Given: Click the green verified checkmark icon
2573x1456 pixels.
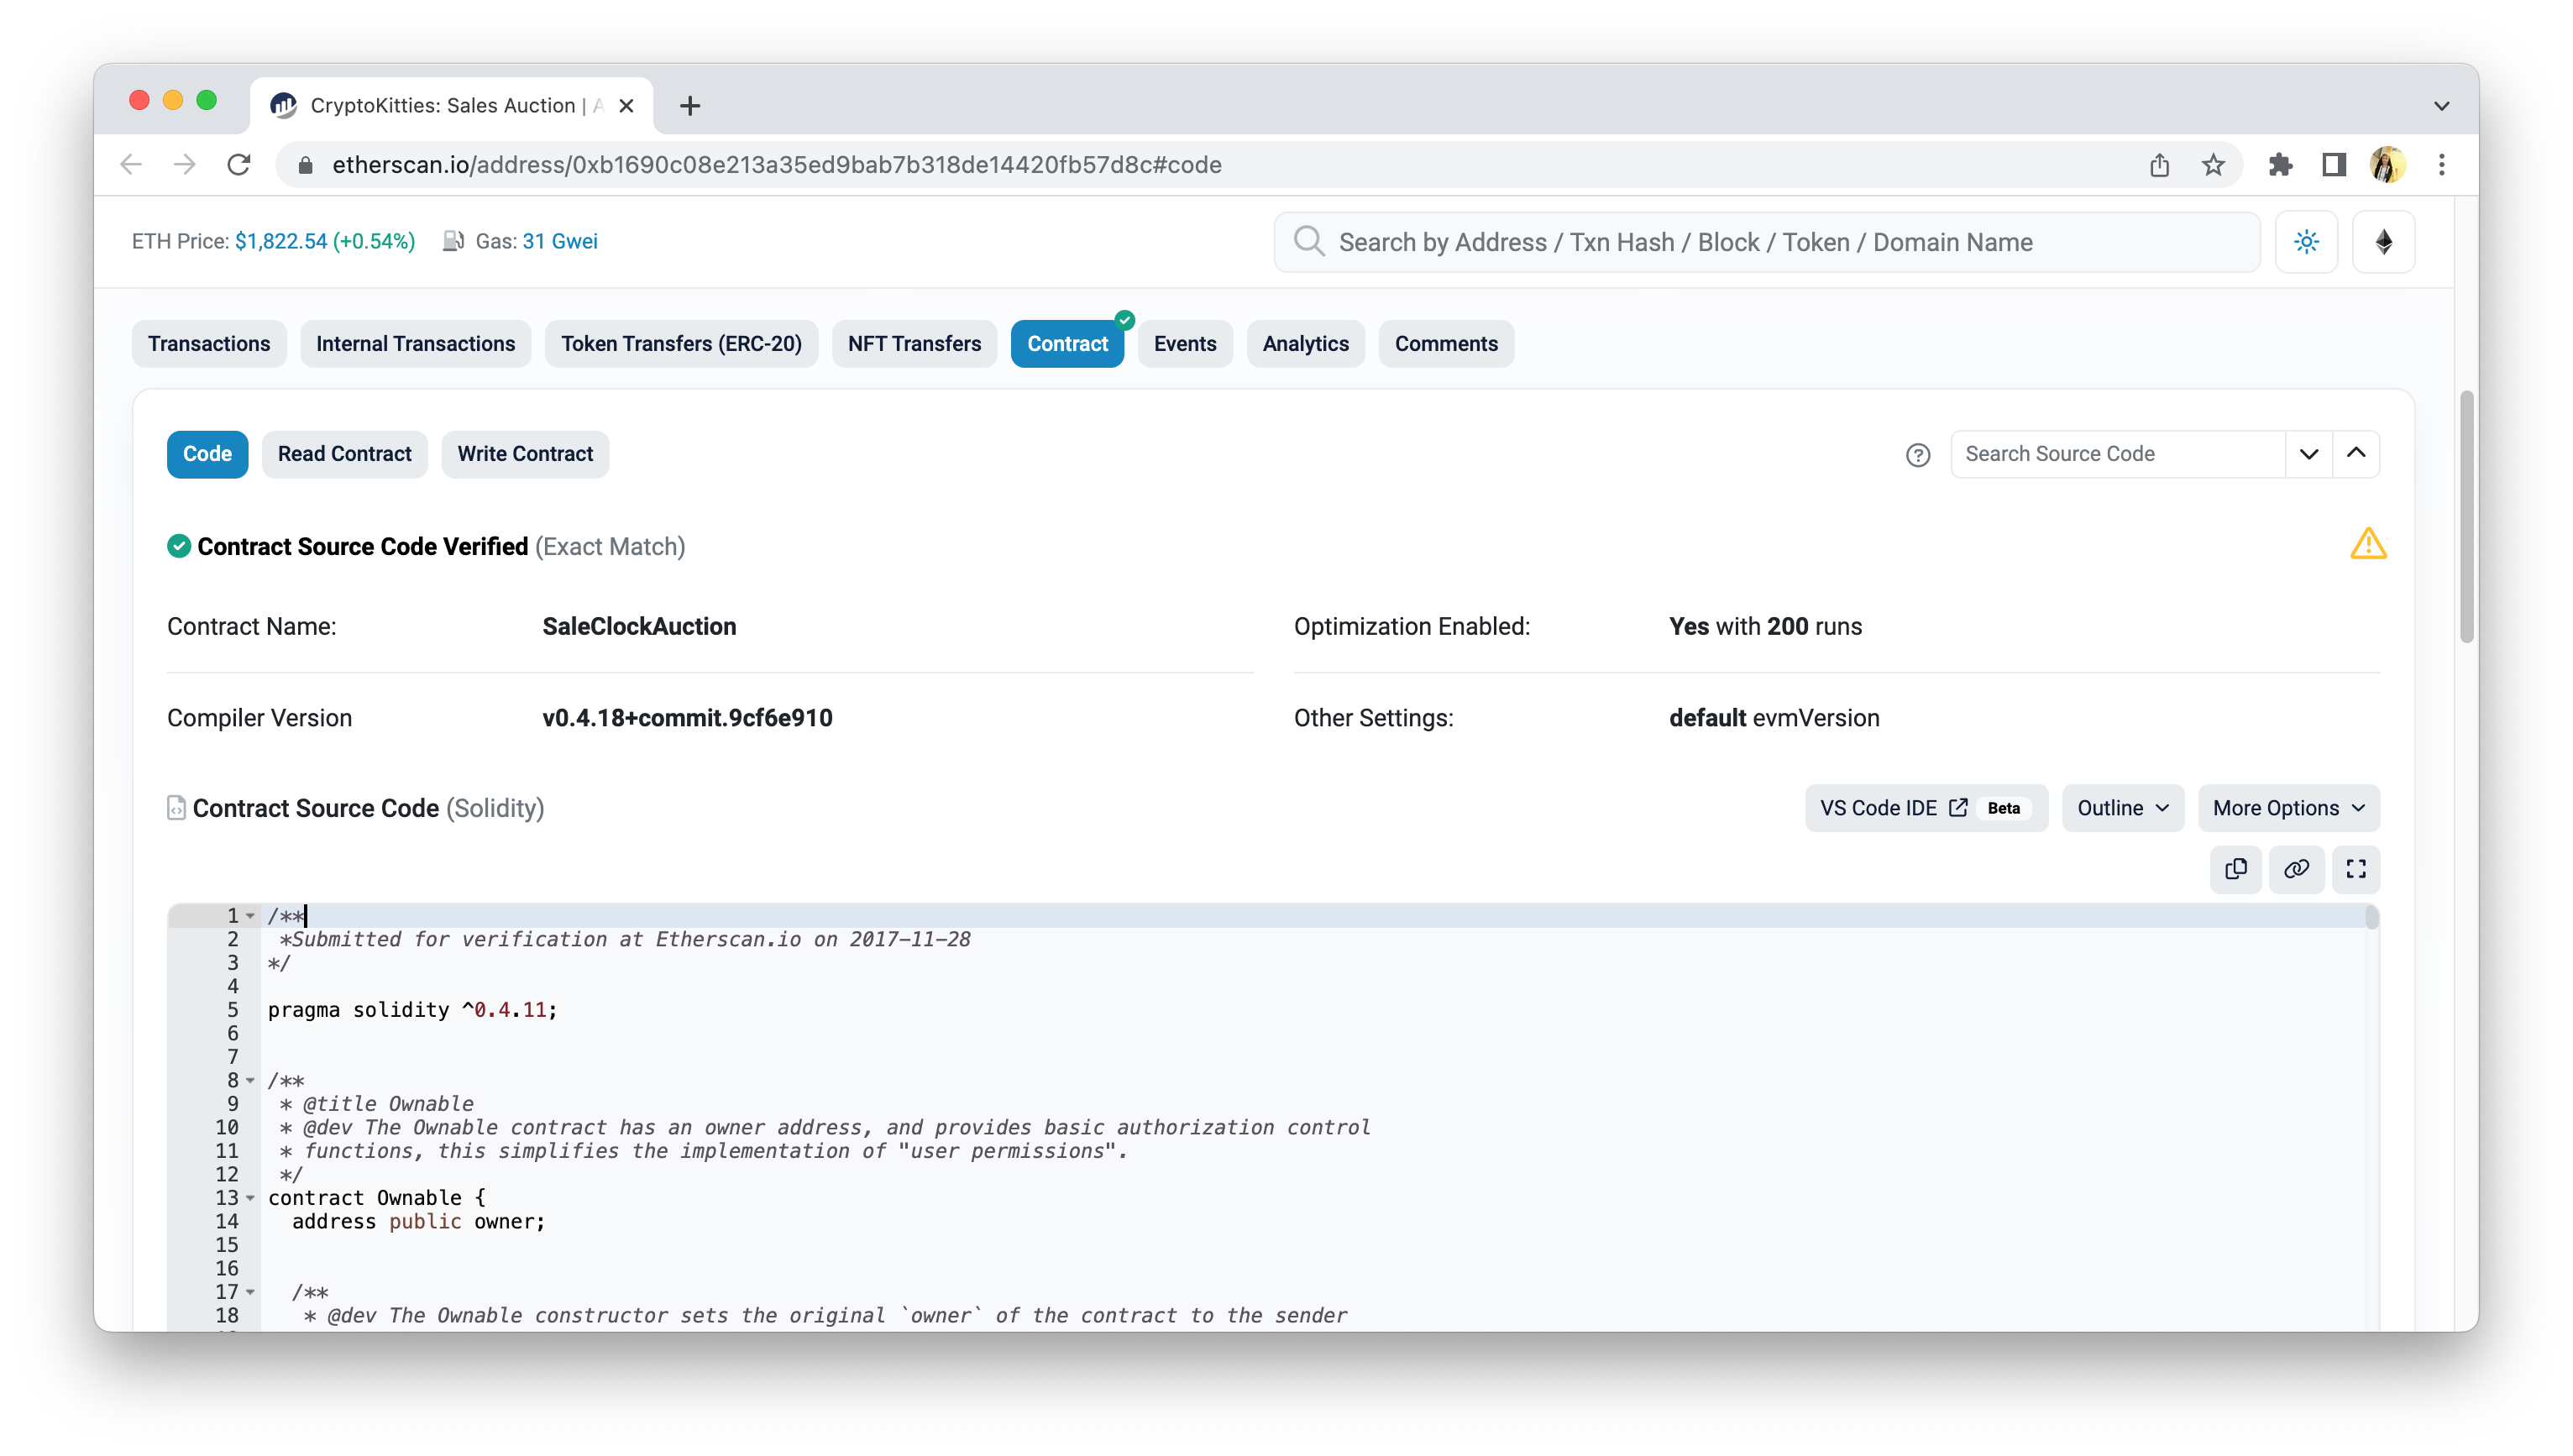Looking at the screenshot, I should pos(179,546).
